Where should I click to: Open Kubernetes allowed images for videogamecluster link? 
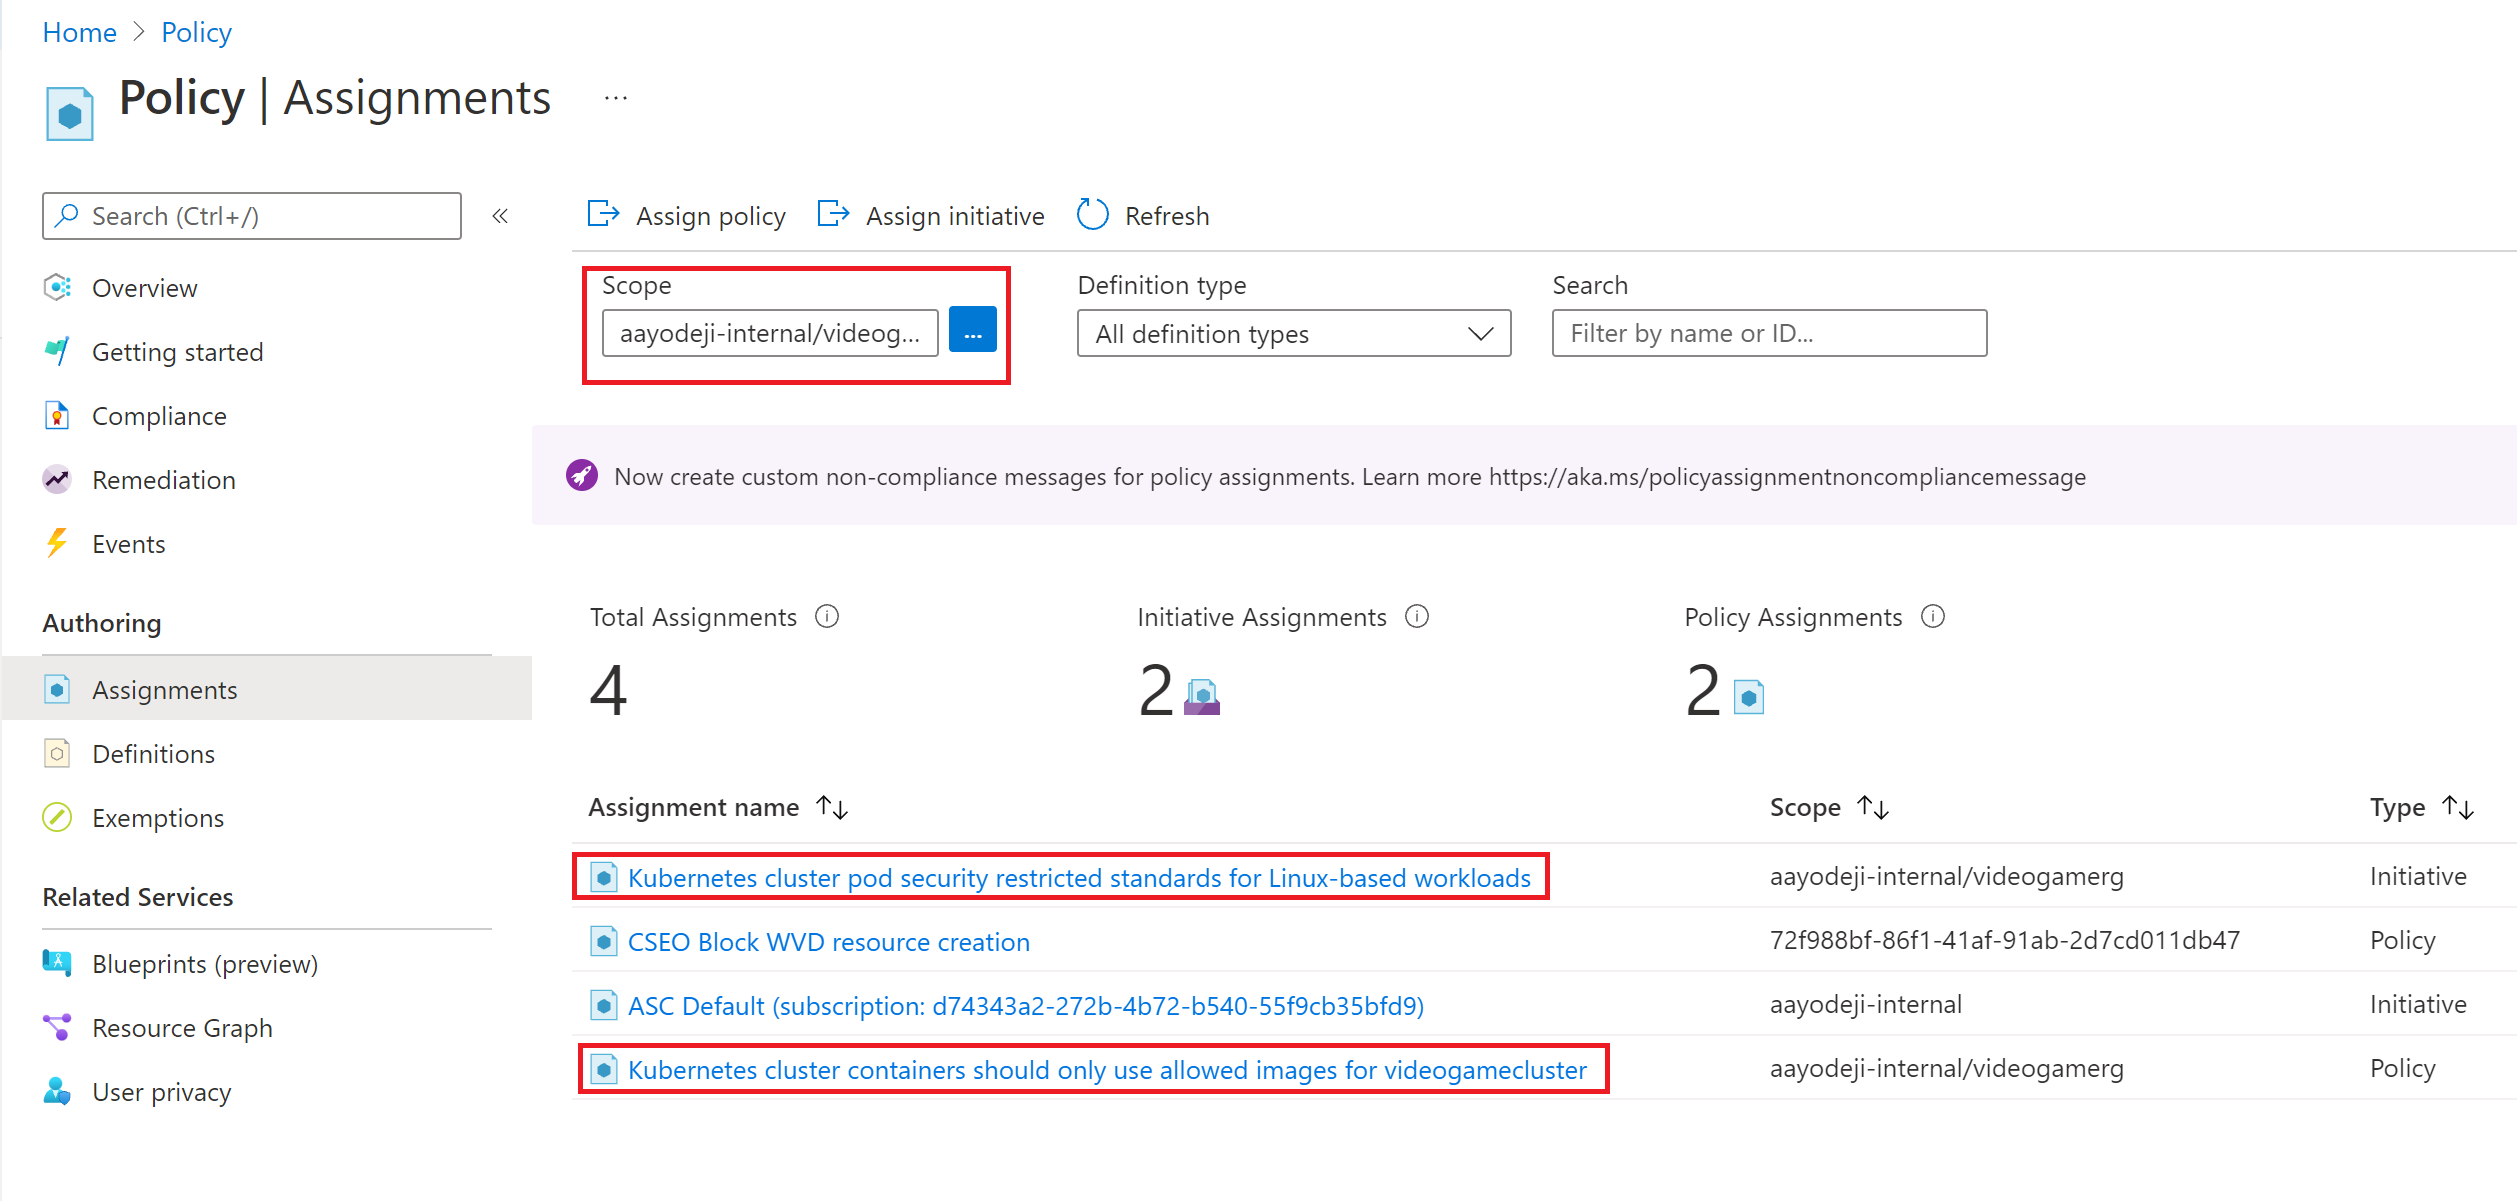coord(1107,1069)
